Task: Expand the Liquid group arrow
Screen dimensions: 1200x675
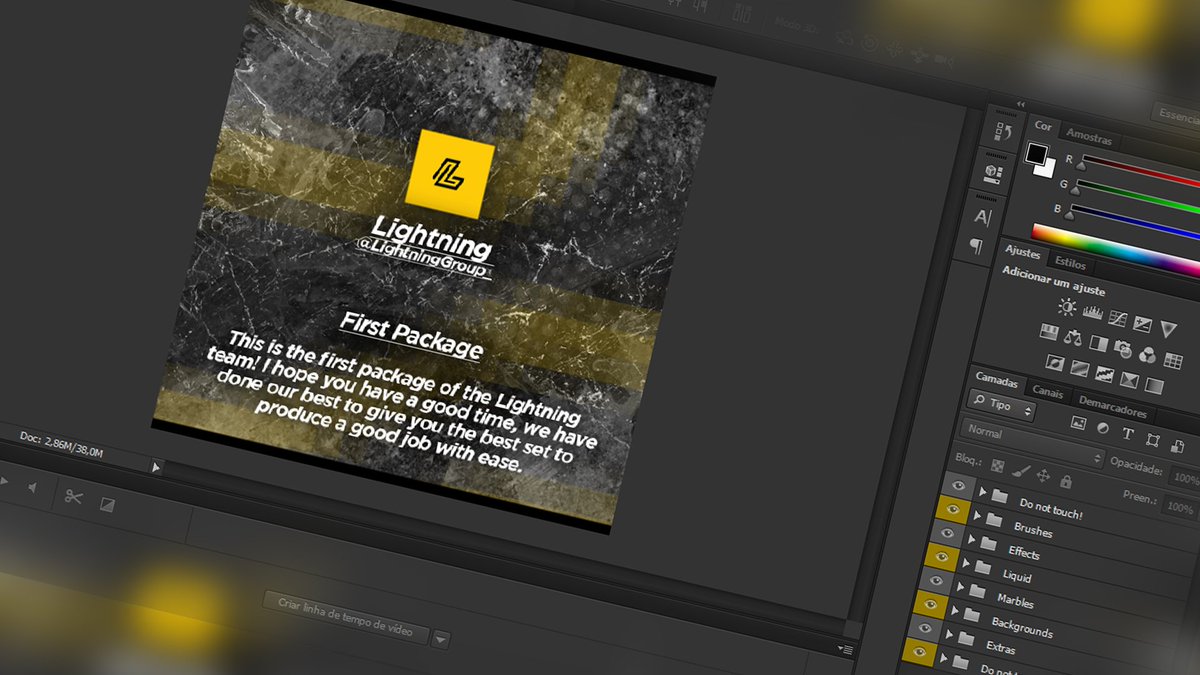Action: tap(966, 564)
